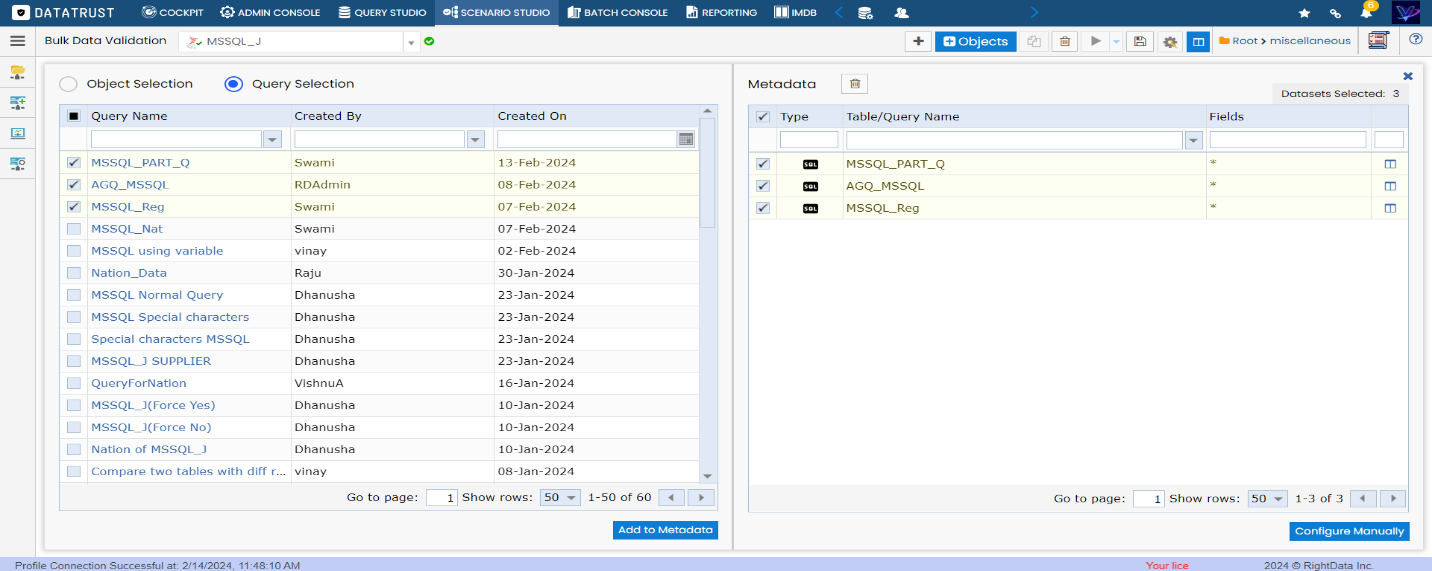Viewport: 1432px width, 571px height.
Task: Open the Batch Console tab
Action: [x=617, y=13]
